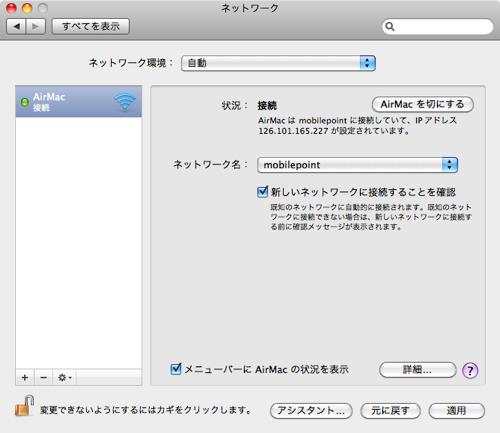Viewport: 500px width, 433px height.
Task: Click the padlock icon to prevent changes
Action: (x=25, y=406)
